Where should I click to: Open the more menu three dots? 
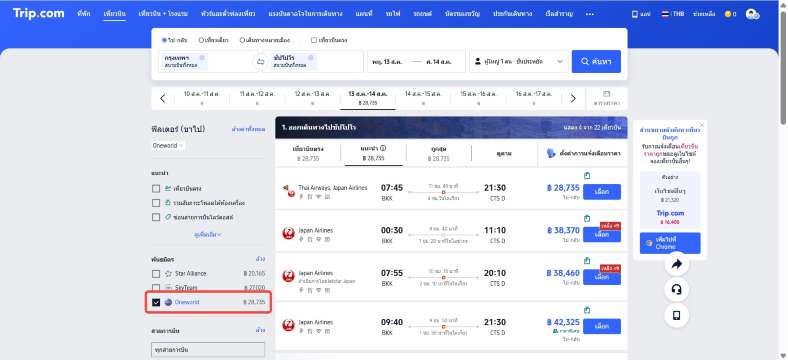[x=589, y=14]
